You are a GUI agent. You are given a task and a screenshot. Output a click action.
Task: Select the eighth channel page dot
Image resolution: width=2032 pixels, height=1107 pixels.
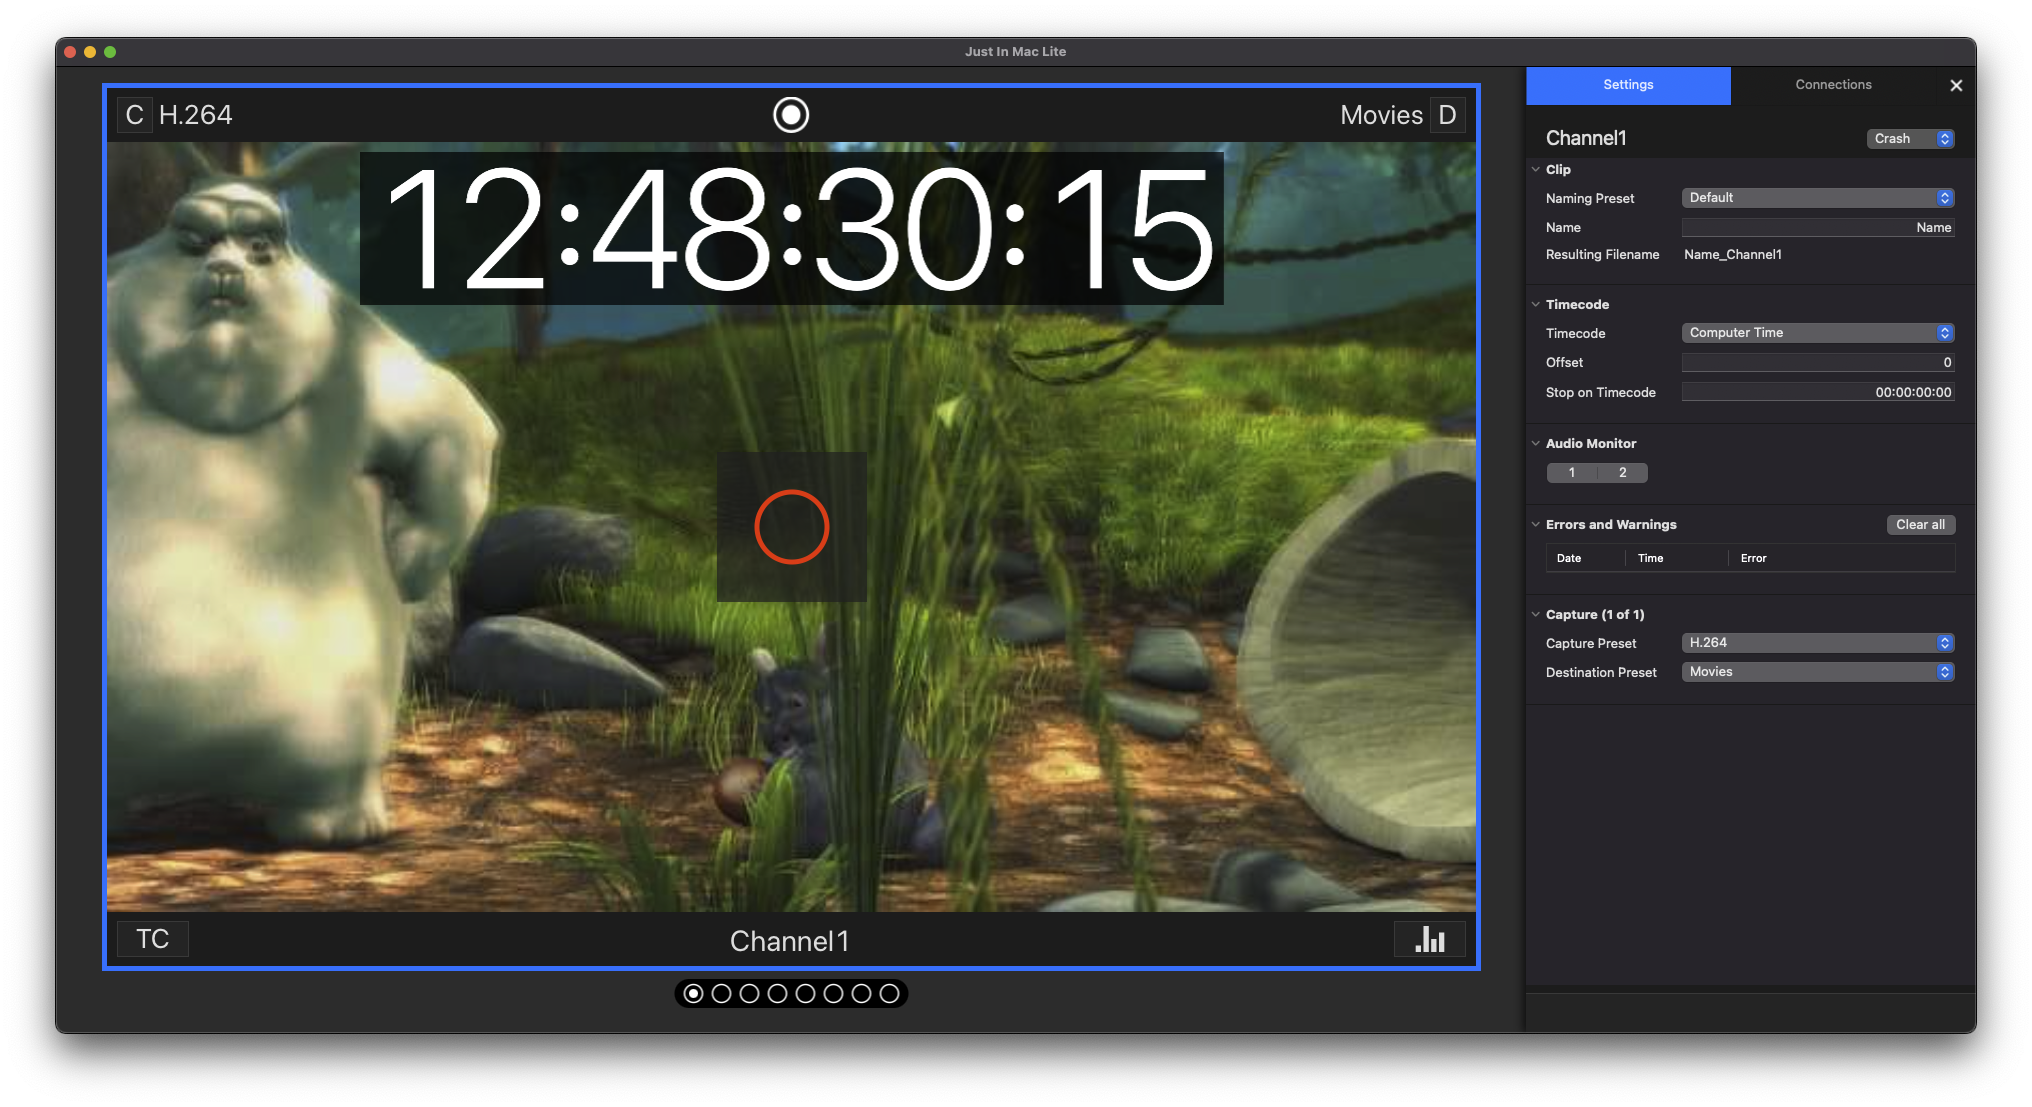coord(889,994)
